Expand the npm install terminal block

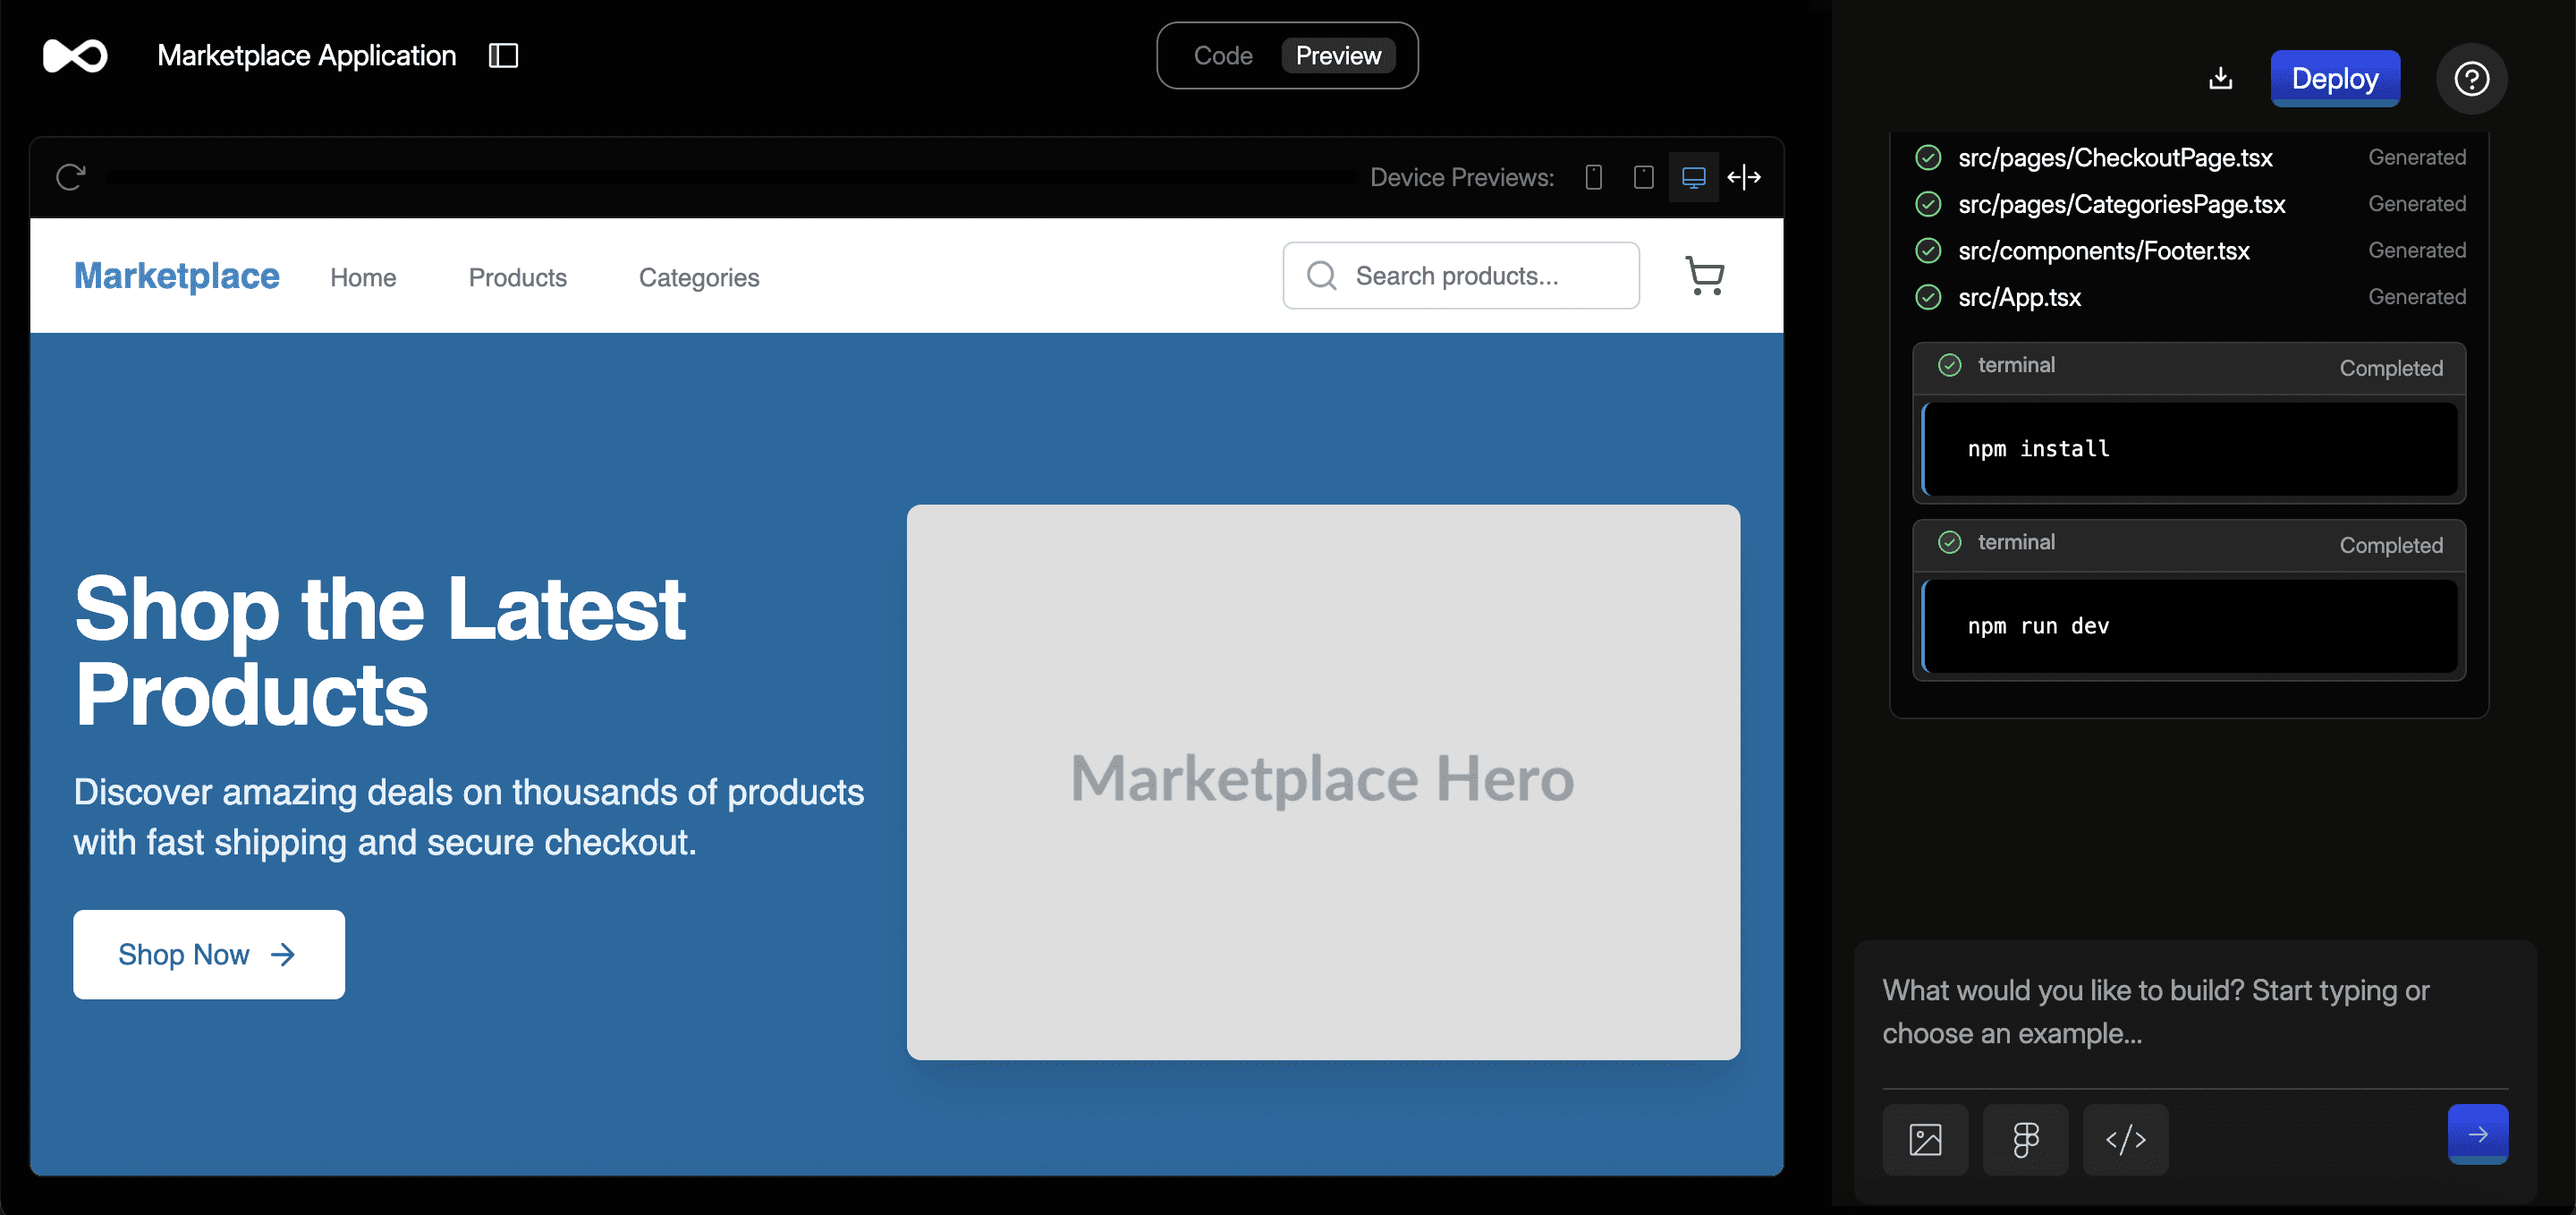coord(2188,366)
